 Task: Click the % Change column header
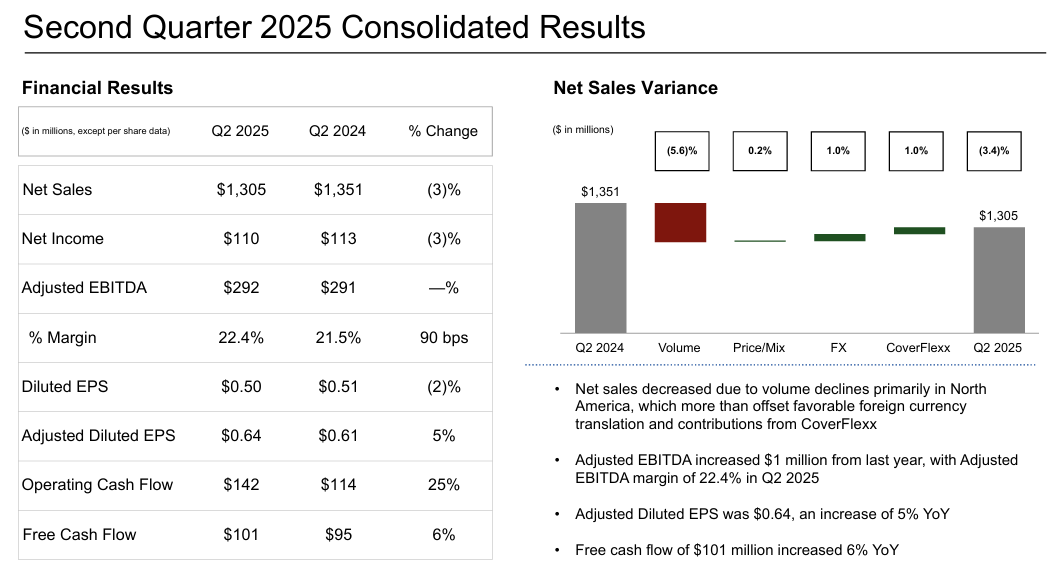tap(443, 131)
